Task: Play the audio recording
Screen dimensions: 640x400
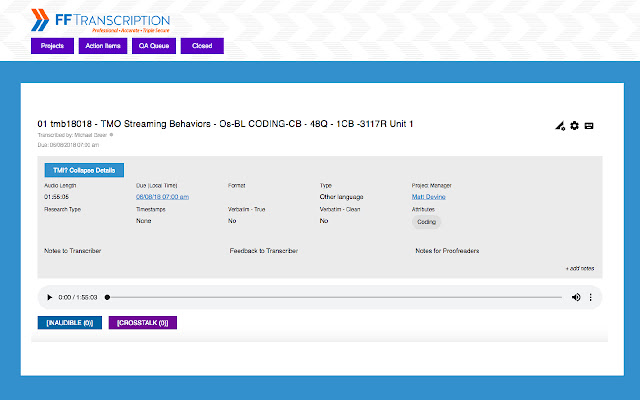Action: tap(49, 297)
